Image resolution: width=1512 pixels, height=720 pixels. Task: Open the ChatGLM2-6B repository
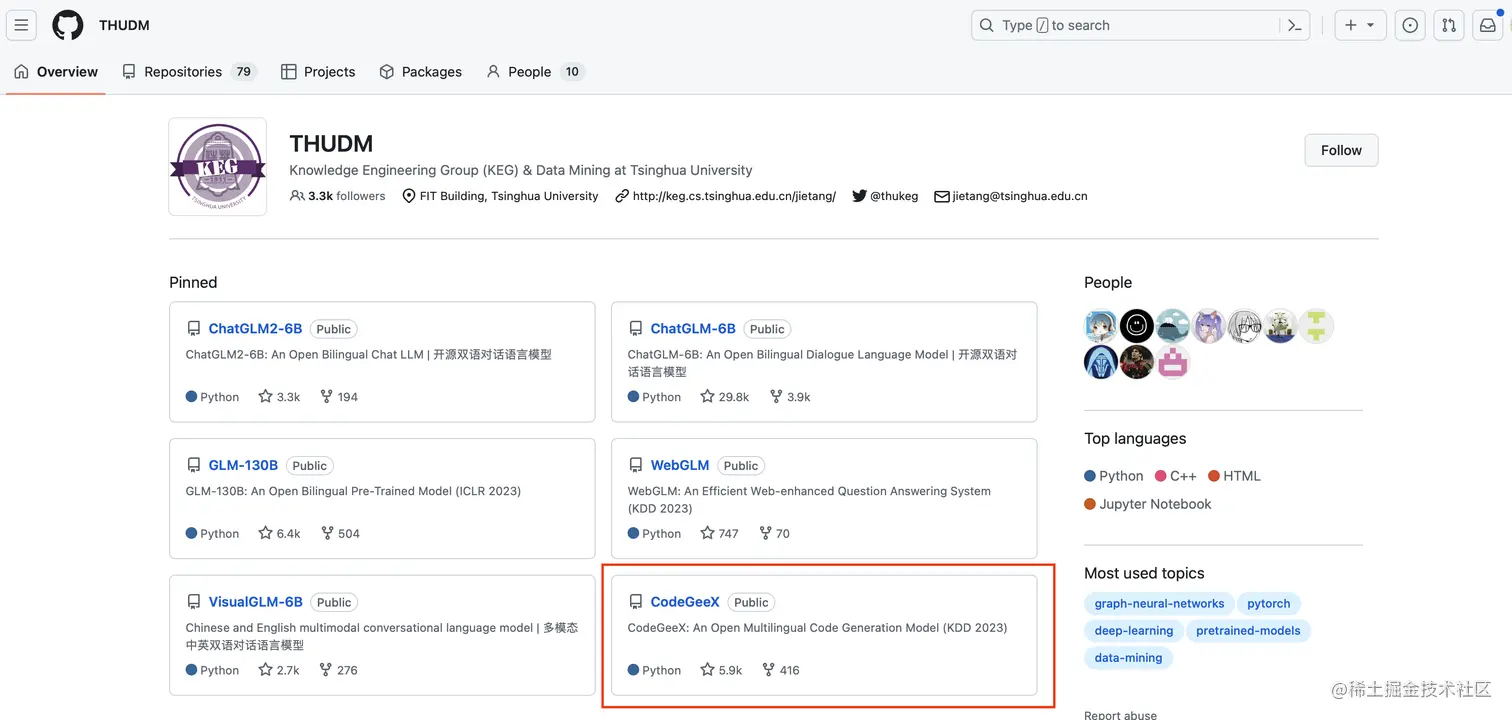tap(255, 329)
